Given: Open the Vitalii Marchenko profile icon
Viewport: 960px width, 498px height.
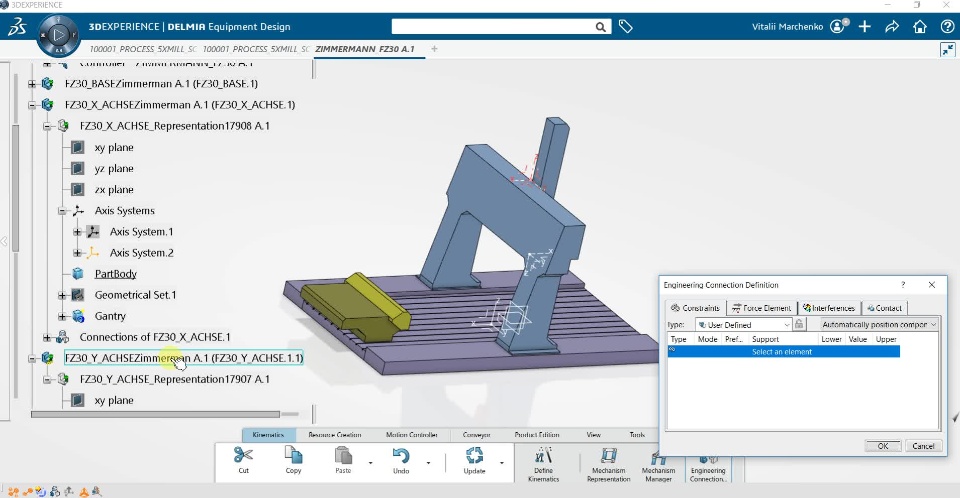Looking at the screenshot, I should tap(838, 26).
